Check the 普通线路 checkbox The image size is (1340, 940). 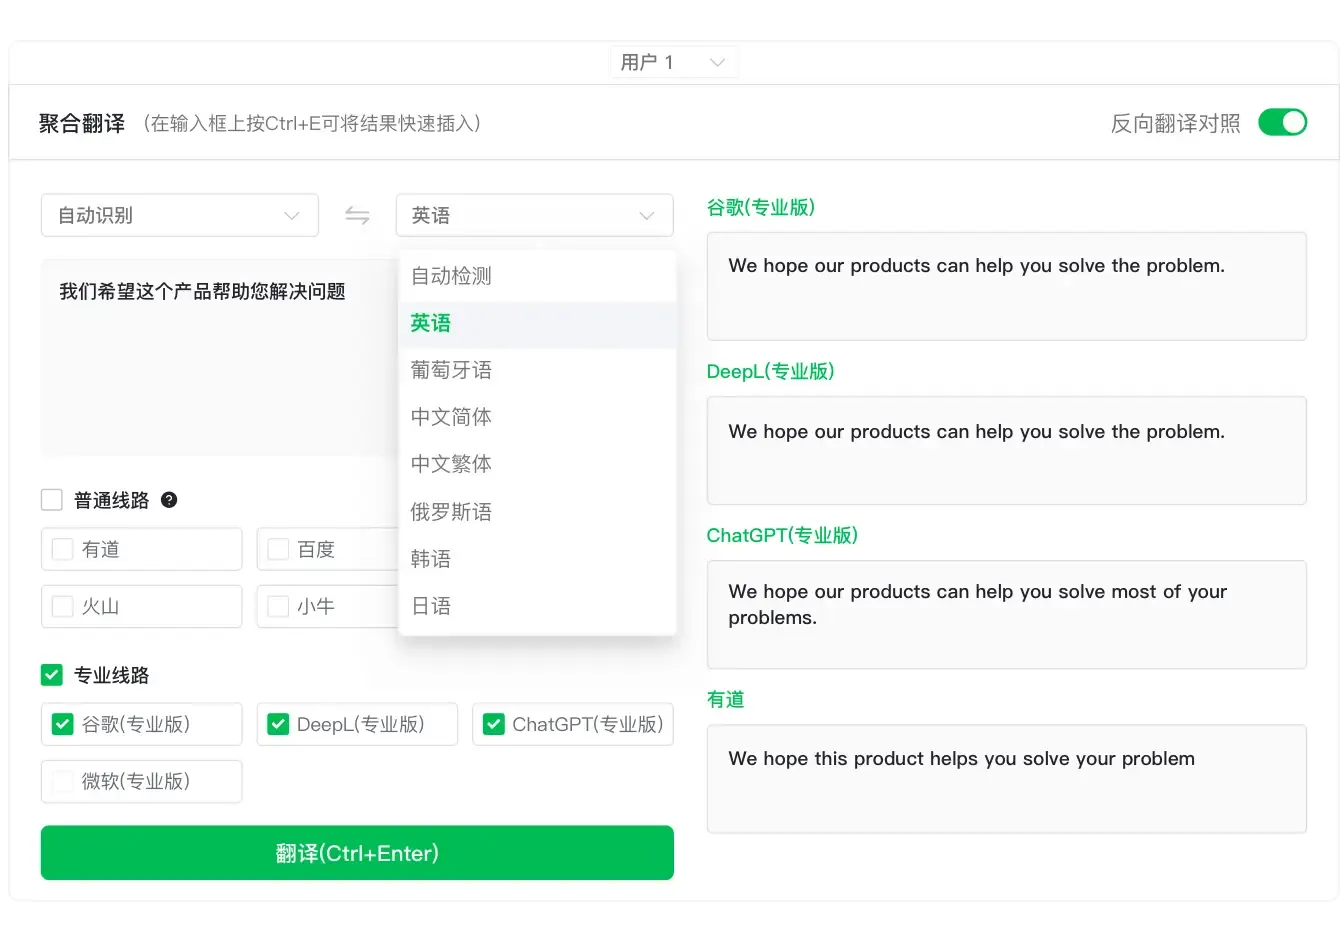coord(52,500)
